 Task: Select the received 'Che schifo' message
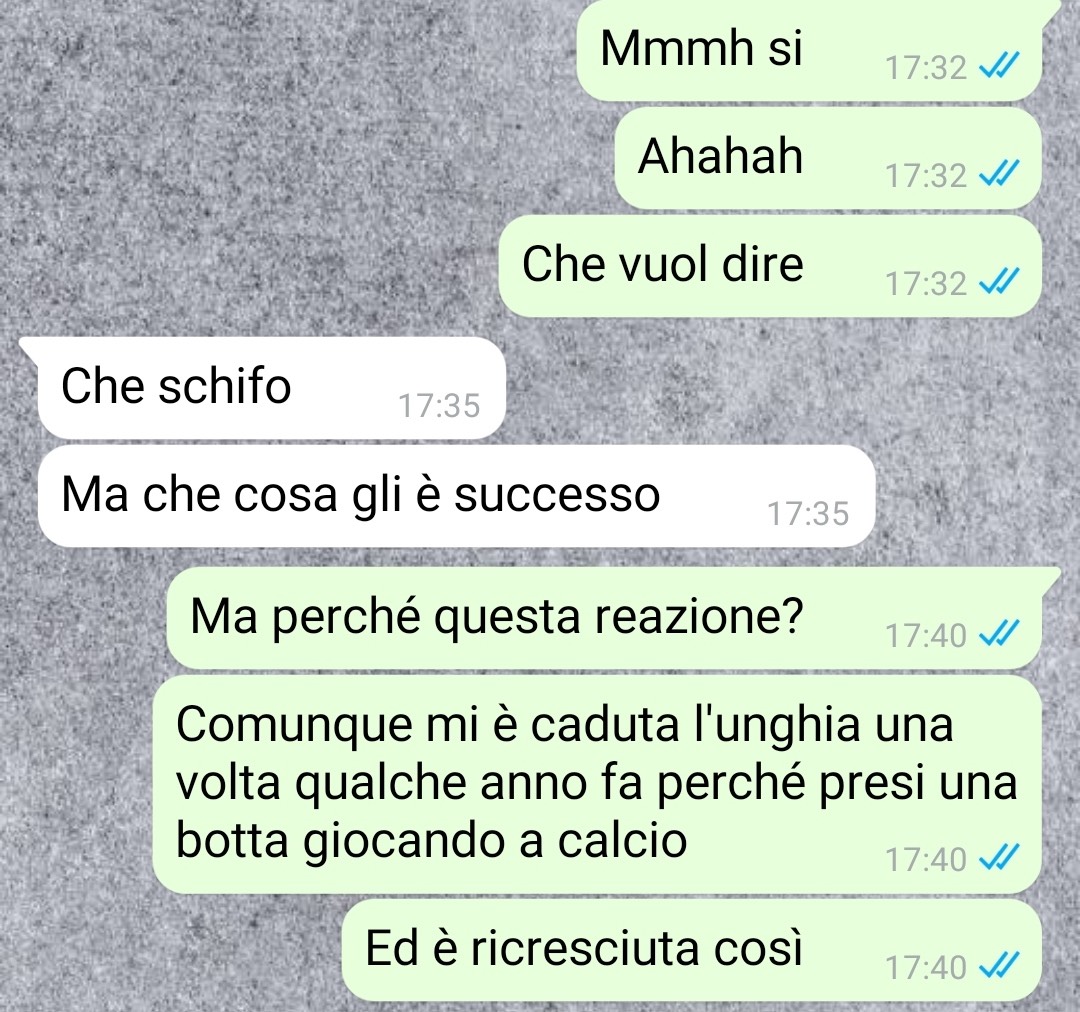[x=272, y=388]
